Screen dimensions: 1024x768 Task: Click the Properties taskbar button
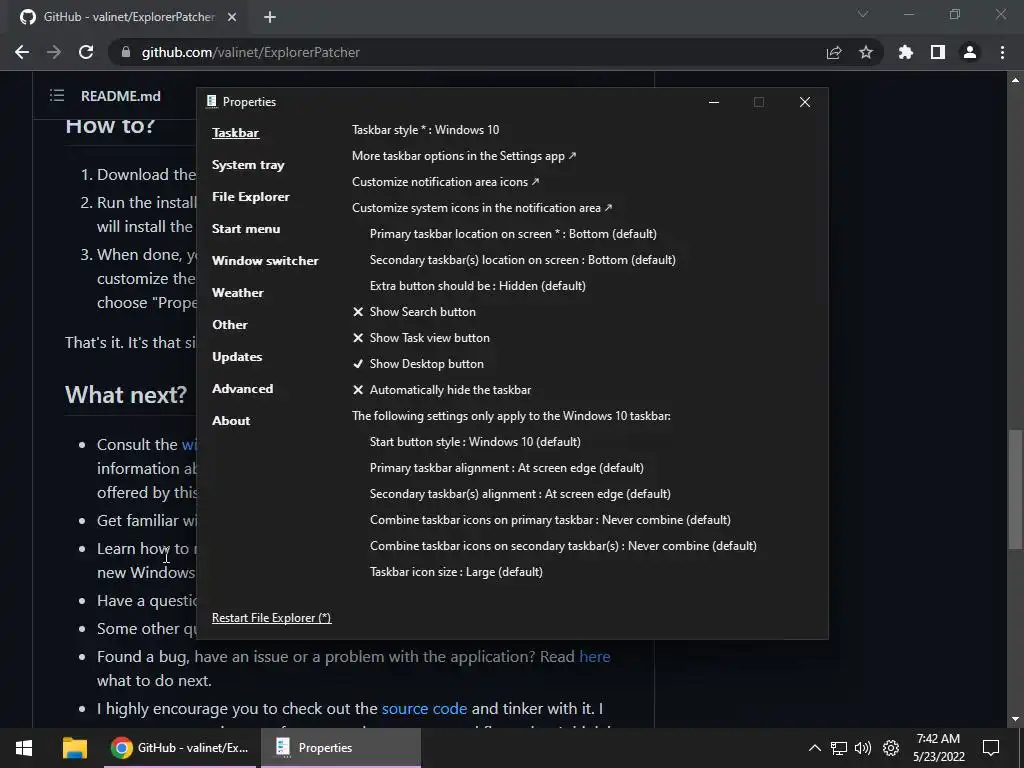coord(341,748)
